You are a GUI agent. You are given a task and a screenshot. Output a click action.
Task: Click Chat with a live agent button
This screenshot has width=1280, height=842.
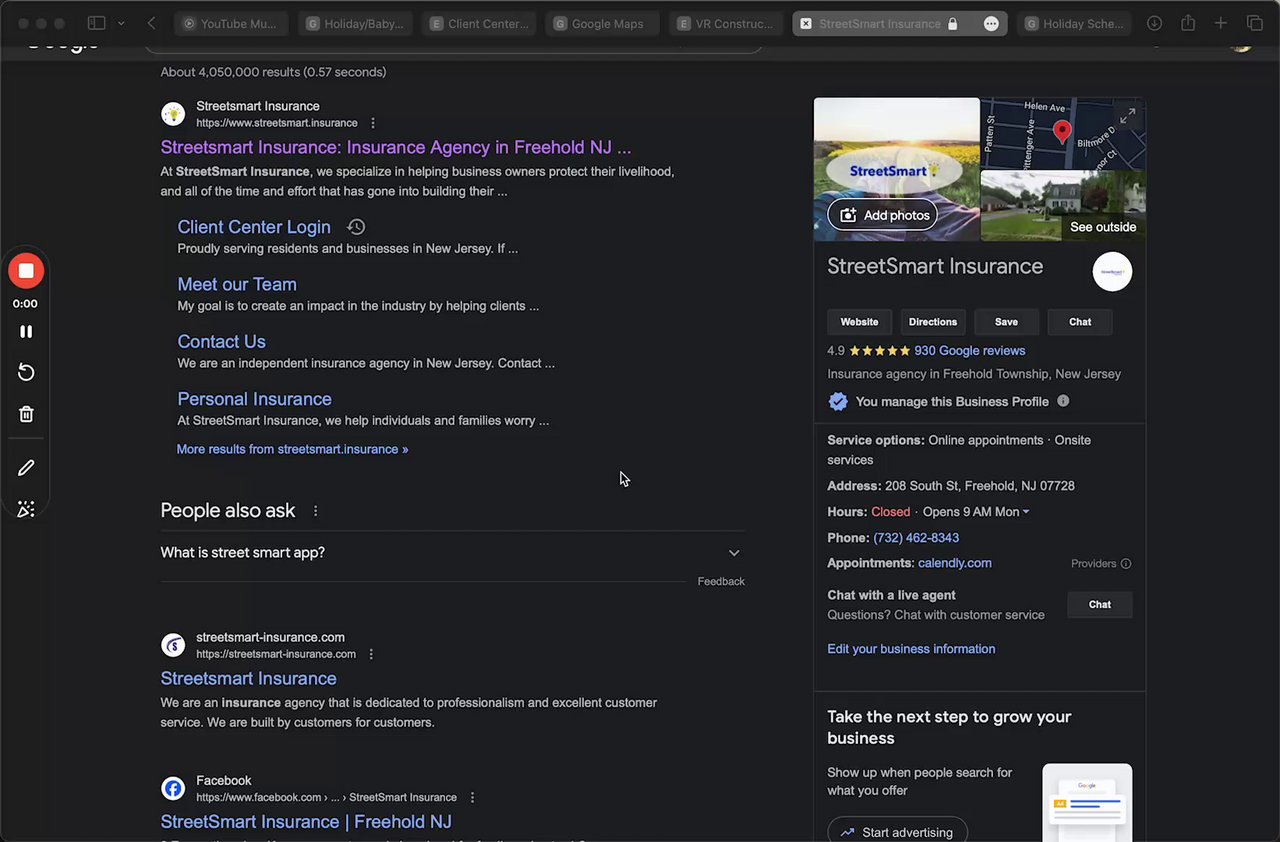coord(1100,605)
